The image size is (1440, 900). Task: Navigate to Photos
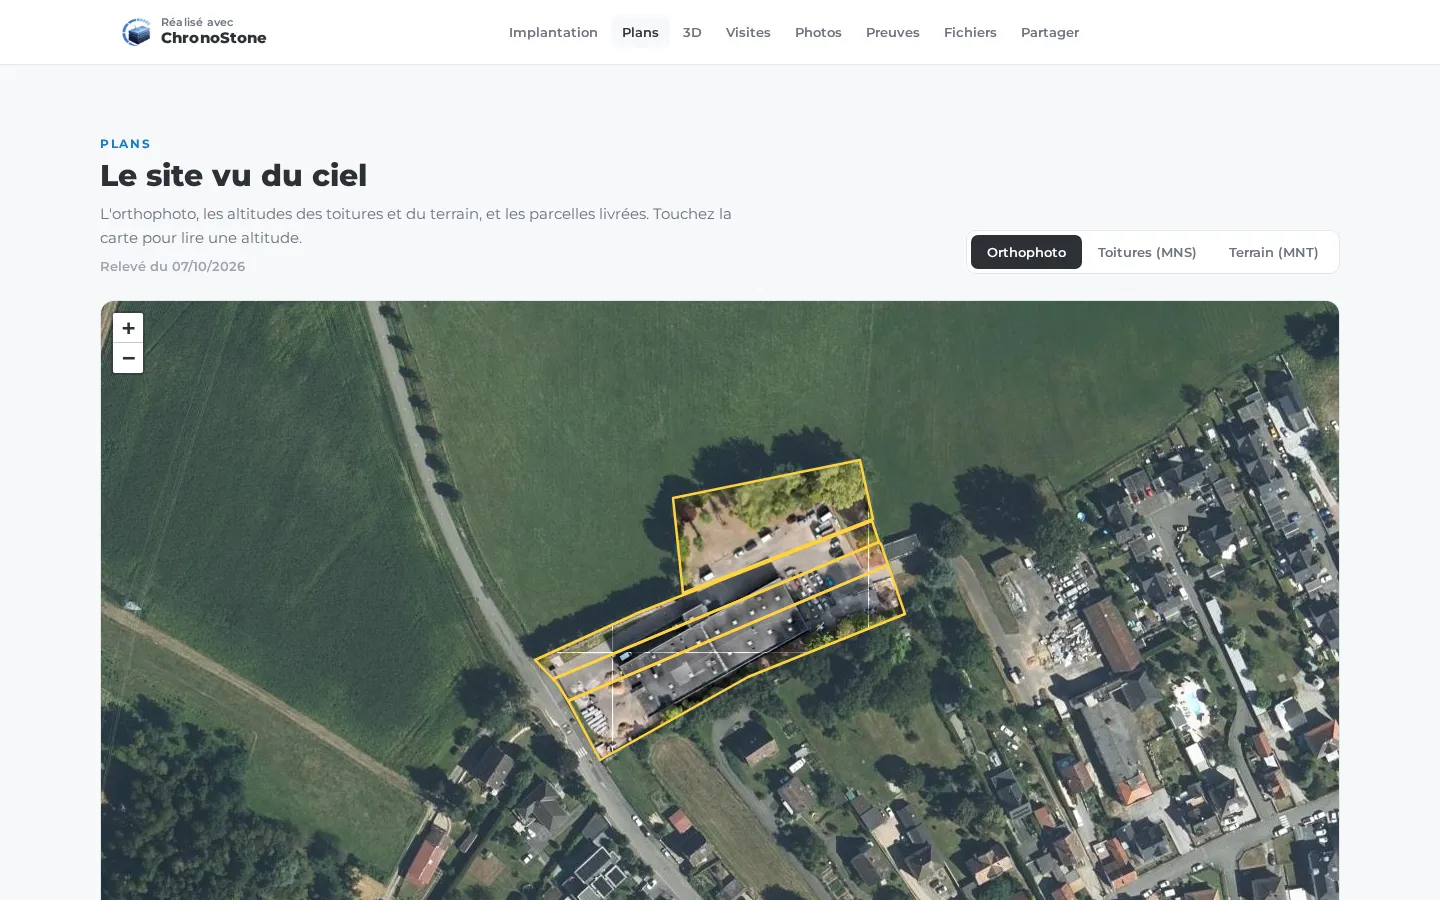click(x=818, y=32)
